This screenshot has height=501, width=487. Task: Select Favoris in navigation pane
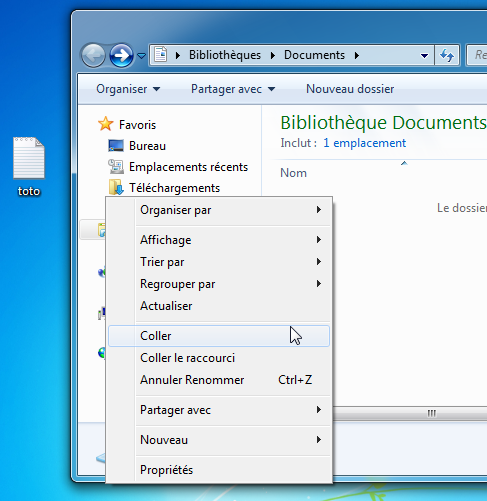(137, 125)
